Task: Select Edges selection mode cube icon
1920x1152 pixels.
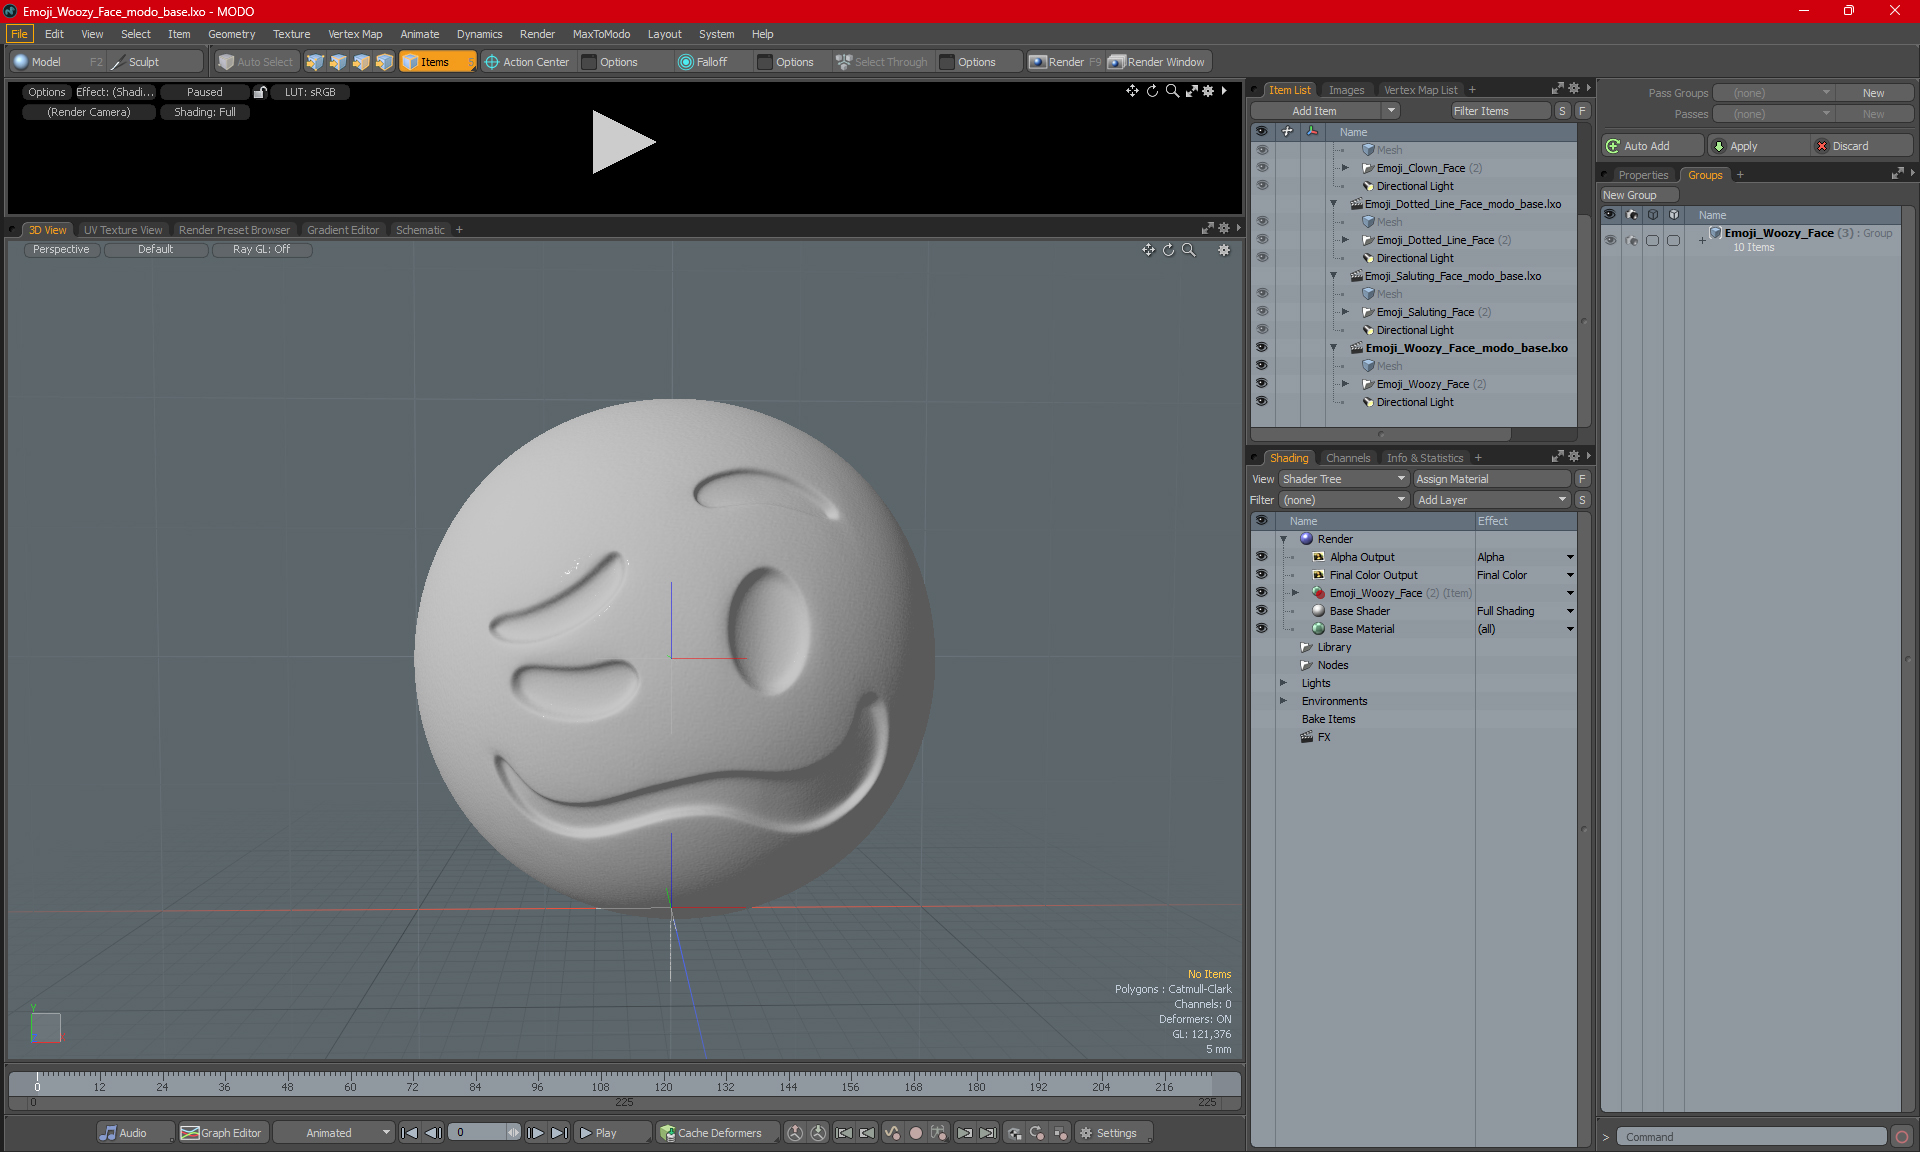Action: point(338,62)
